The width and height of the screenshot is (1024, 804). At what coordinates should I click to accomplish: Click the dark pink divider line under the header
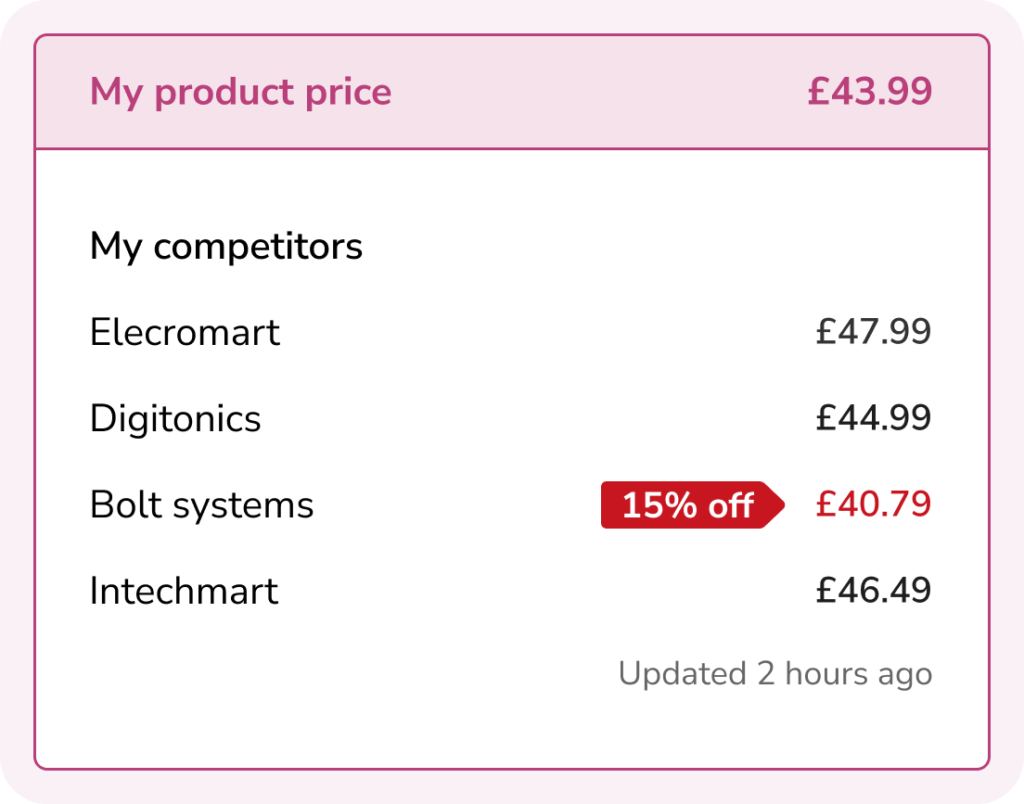pyautogui.click(x=512, y=149)
